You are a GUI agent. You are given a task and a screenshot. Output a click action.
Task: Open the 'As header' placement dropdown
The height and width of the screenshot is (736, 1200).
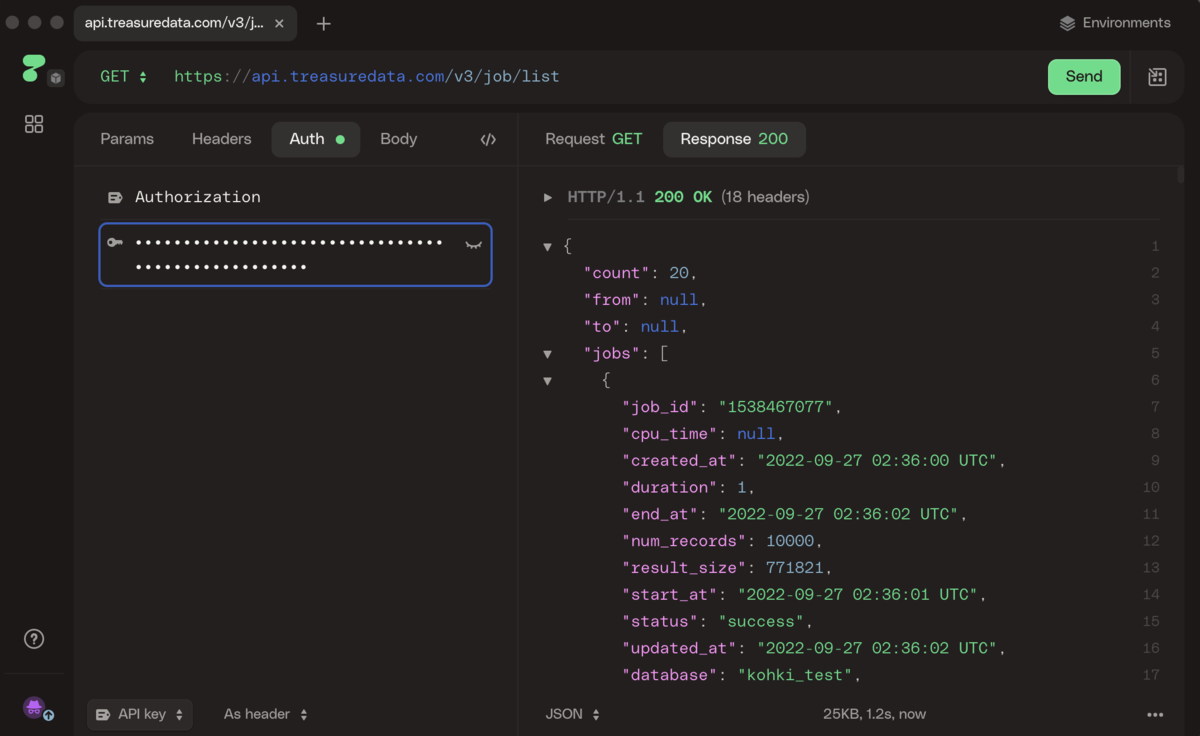[263, 713]
